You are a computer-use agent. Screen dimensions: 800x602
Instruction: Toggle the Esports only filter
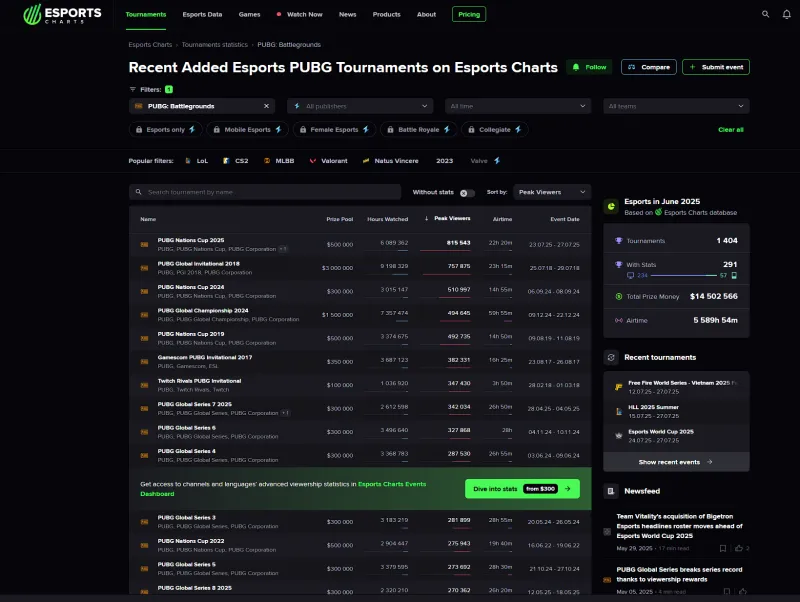[165, 130]
